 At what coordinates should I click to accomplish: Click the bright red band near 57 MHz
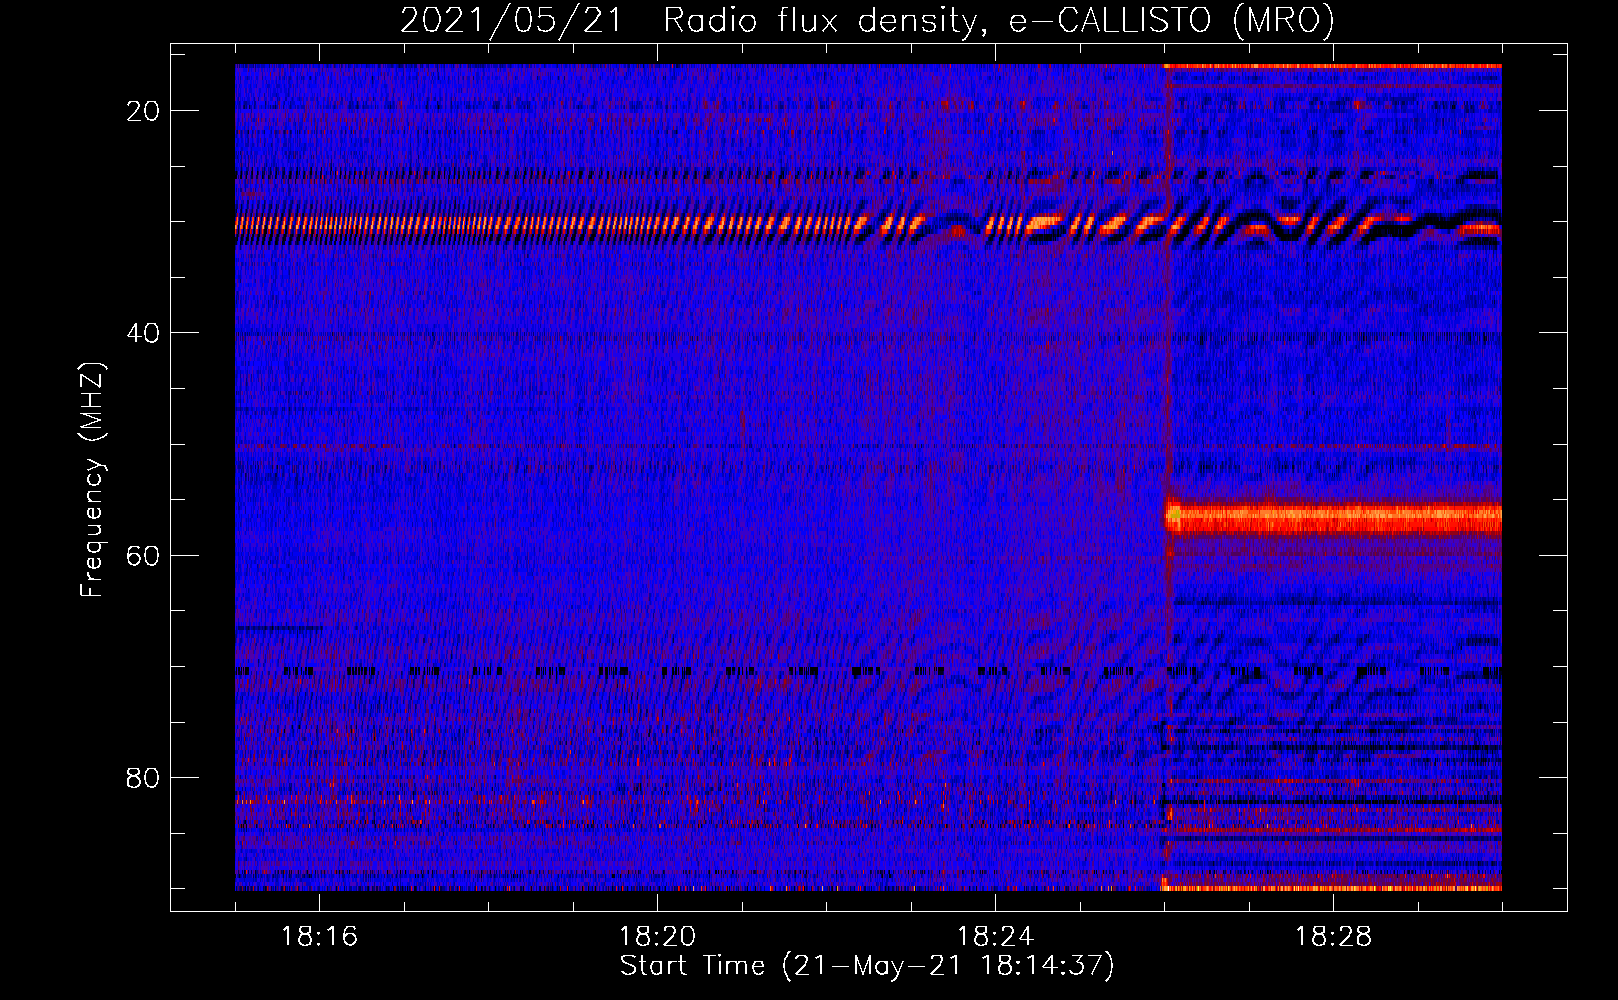tap(1334, 518)
